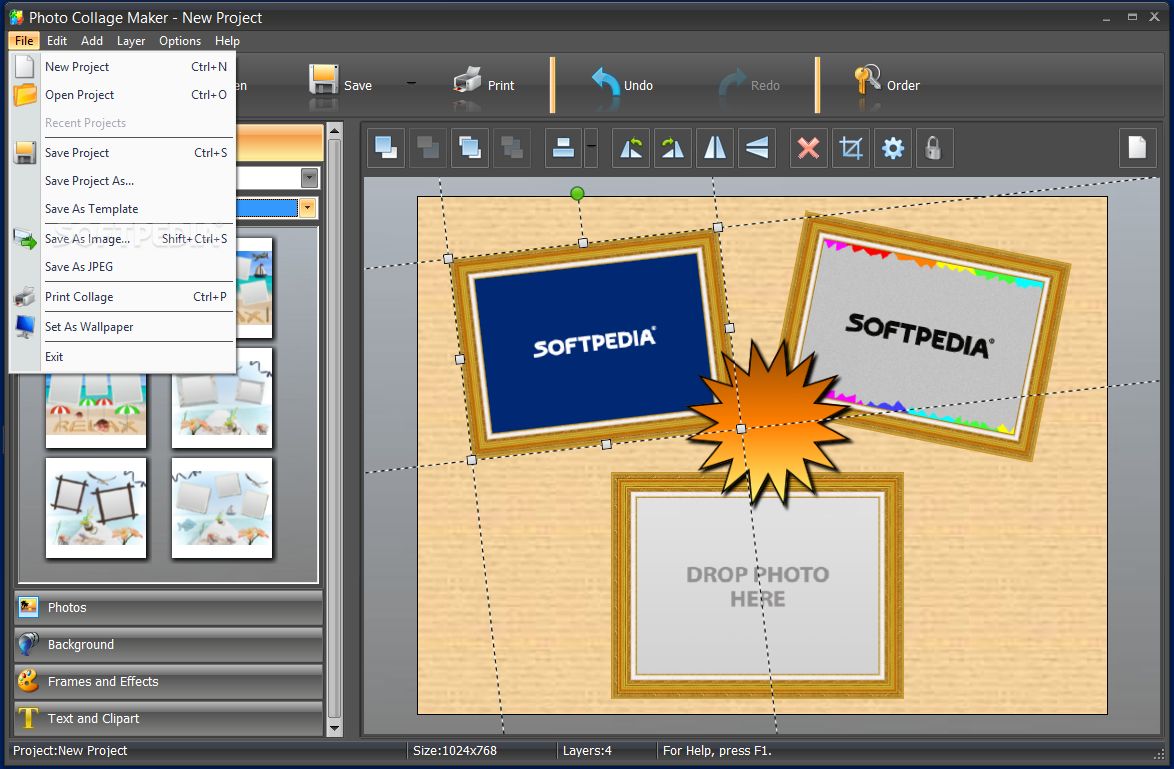This screenshot has height=769, width=1174.
Task: Expand the Background panel section
Action: [168, 644]
